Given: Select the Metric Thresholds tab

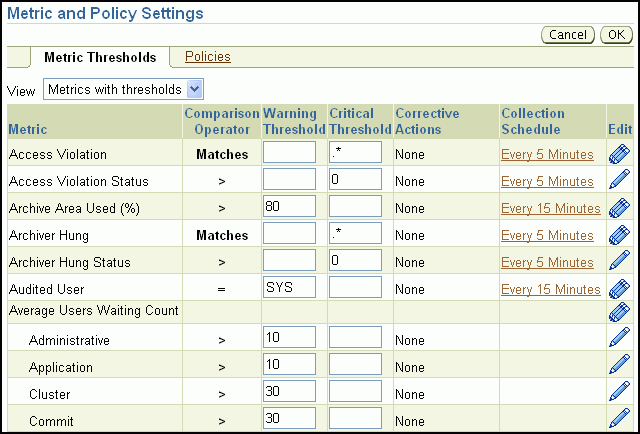Looking at the screenshot, I should click(99, 58).
